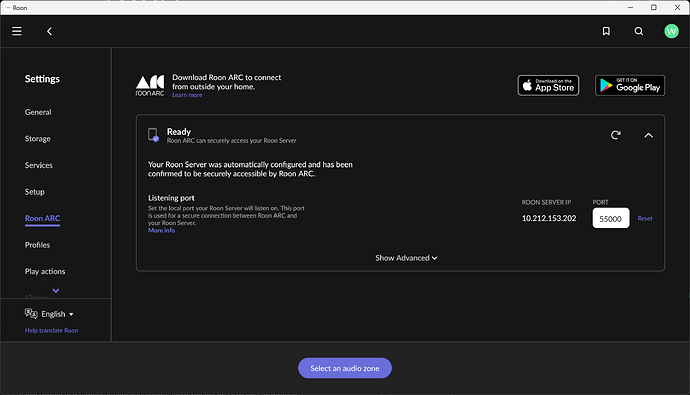Reset the listening port
Image resolution: width=690 pixels, height=395 pixels.
645,219
